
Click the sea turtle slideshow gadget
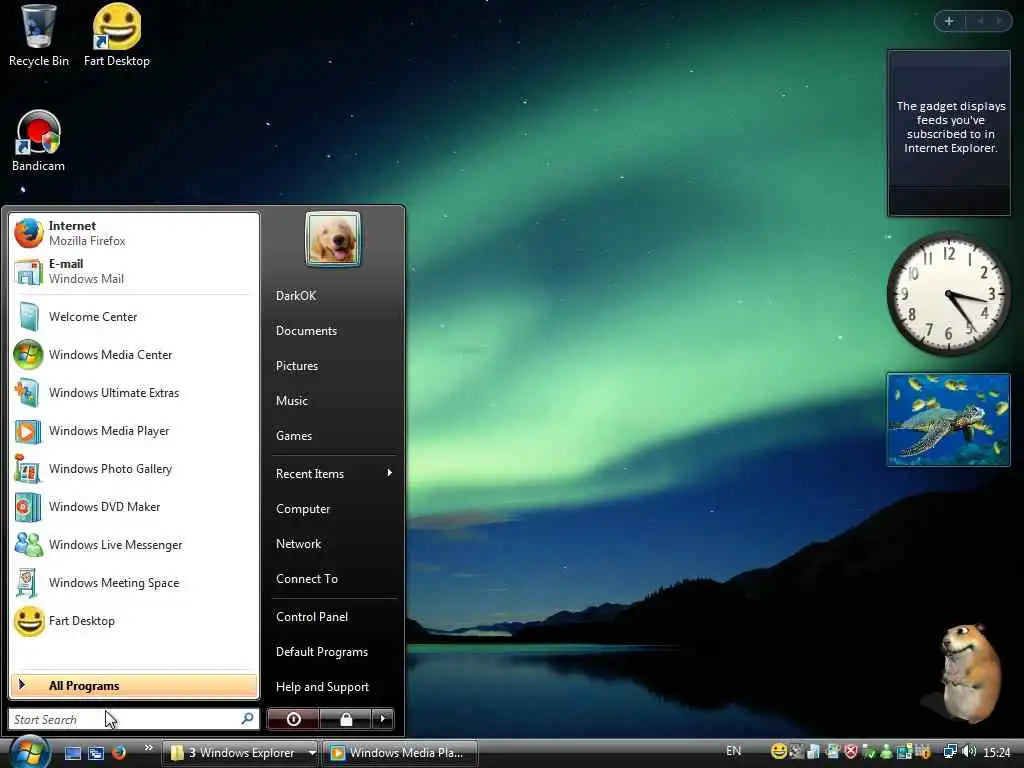pos(948,419)
